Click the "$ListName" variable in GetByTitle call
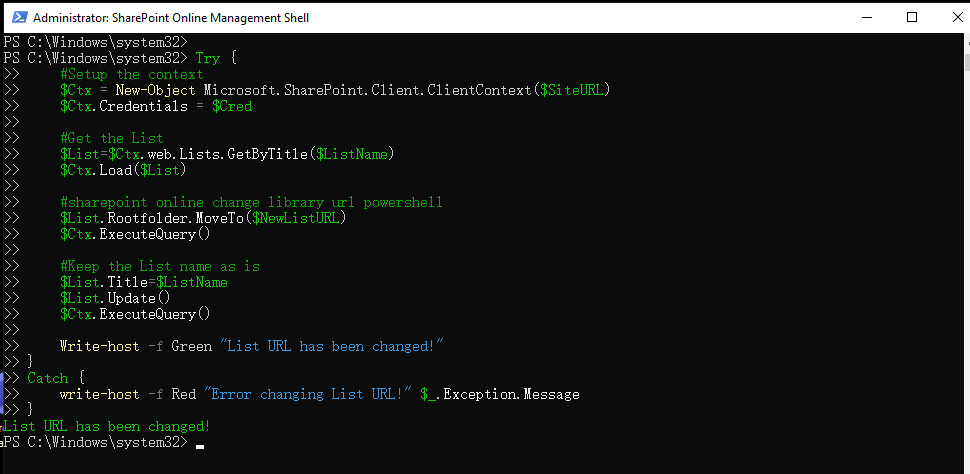Image resolution: width=970 pixels, height=474 pixels. tap(351, 154)
